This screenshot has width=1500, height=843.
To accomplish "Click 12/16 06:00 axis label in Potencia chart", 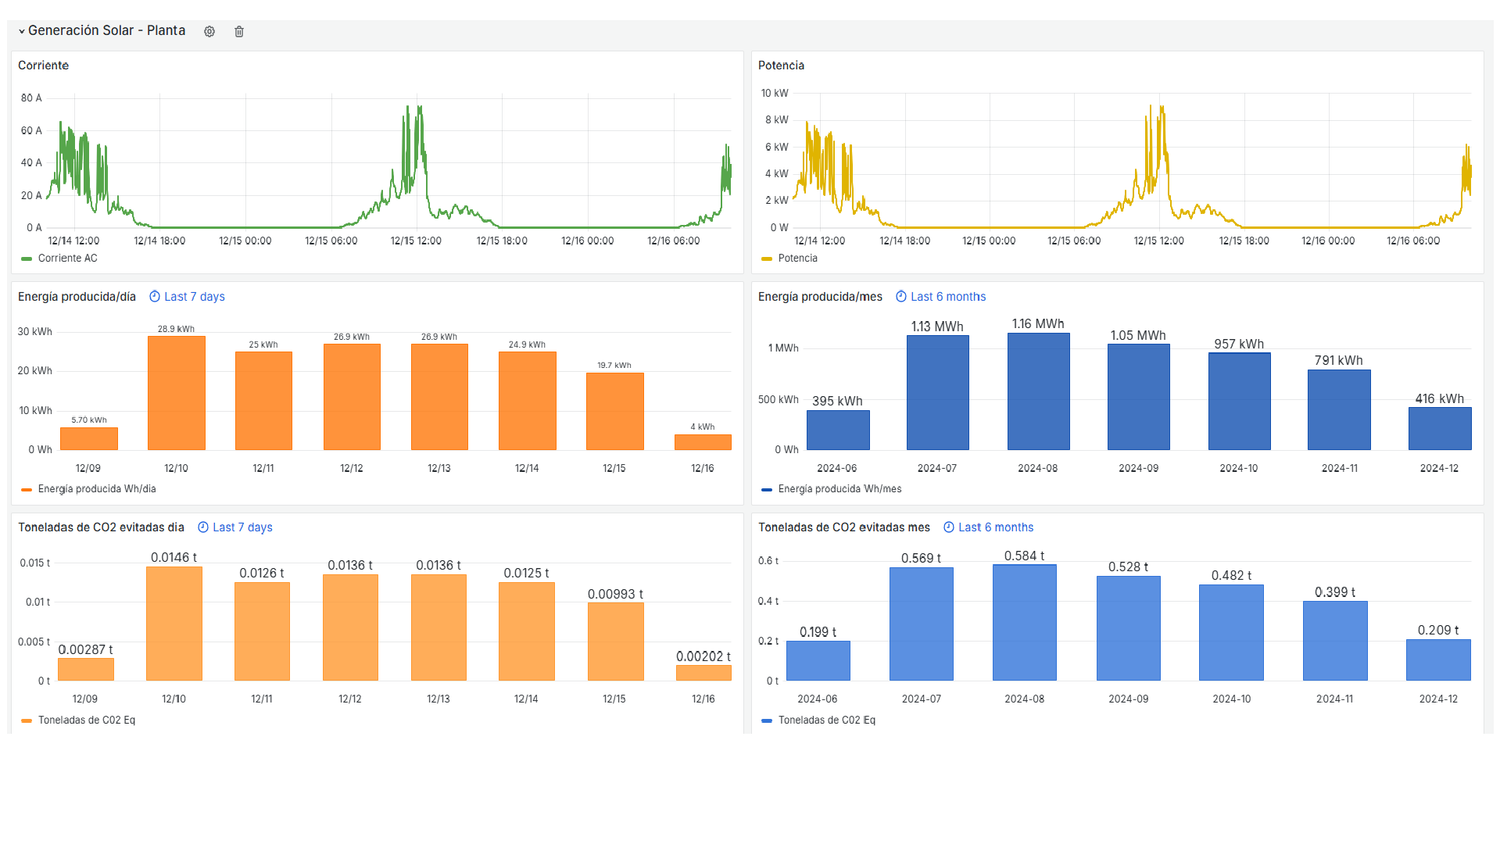I will (1413, 241).
